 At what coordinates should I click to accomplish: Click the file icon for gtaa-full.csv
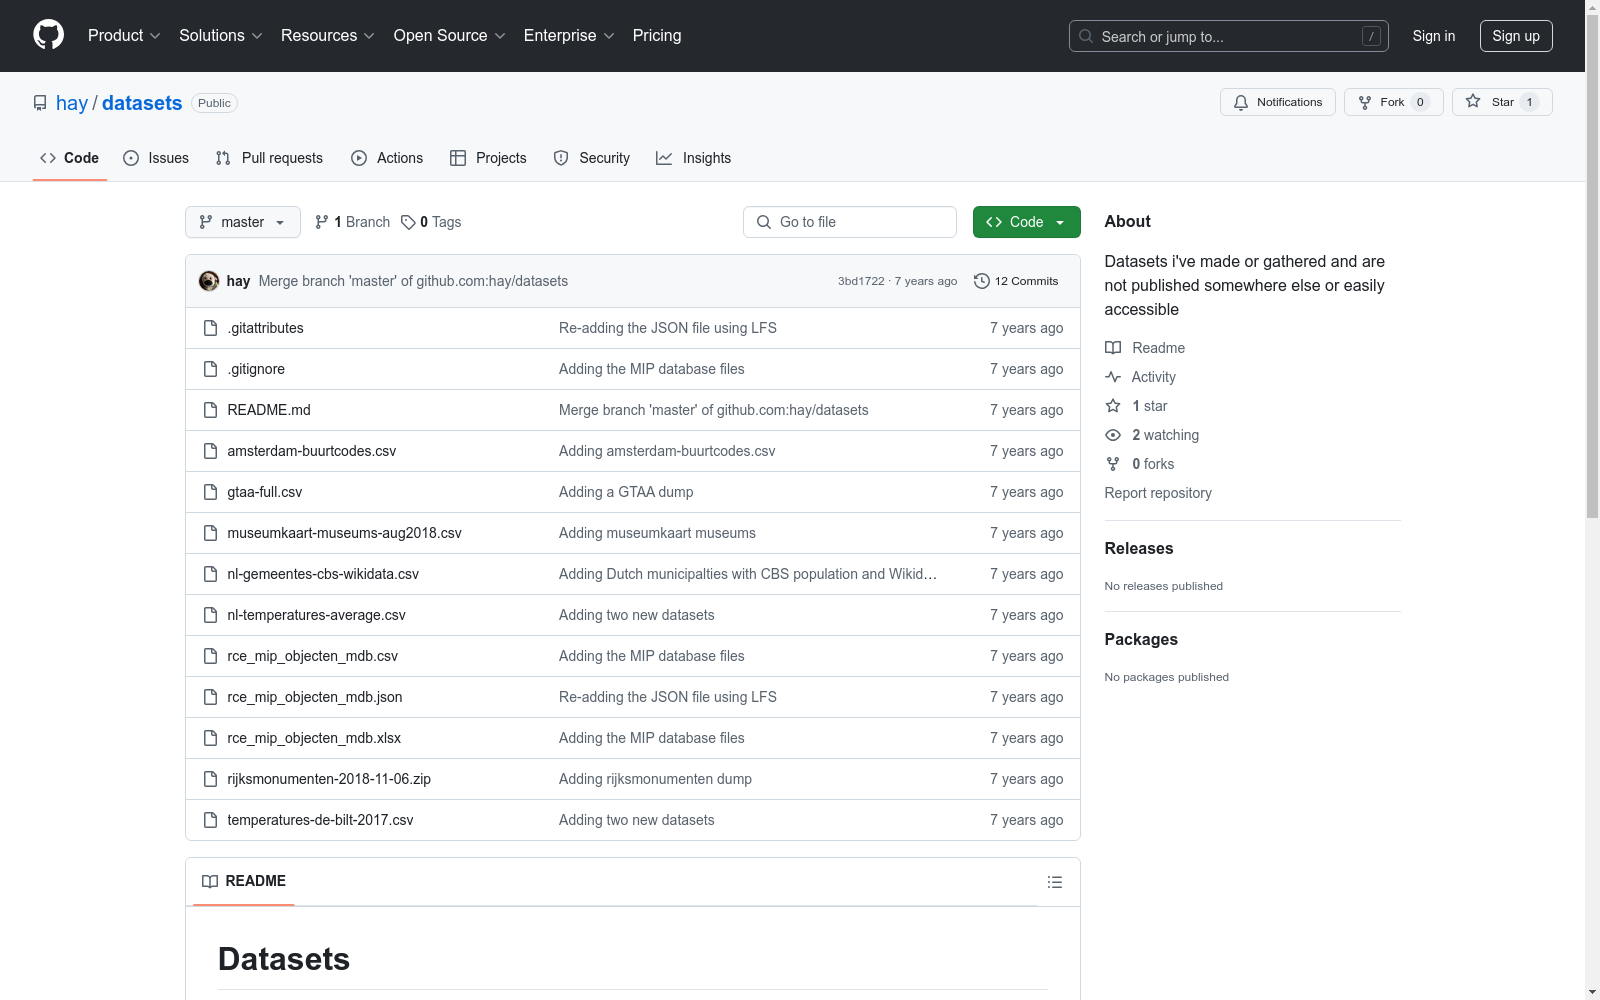210,492
